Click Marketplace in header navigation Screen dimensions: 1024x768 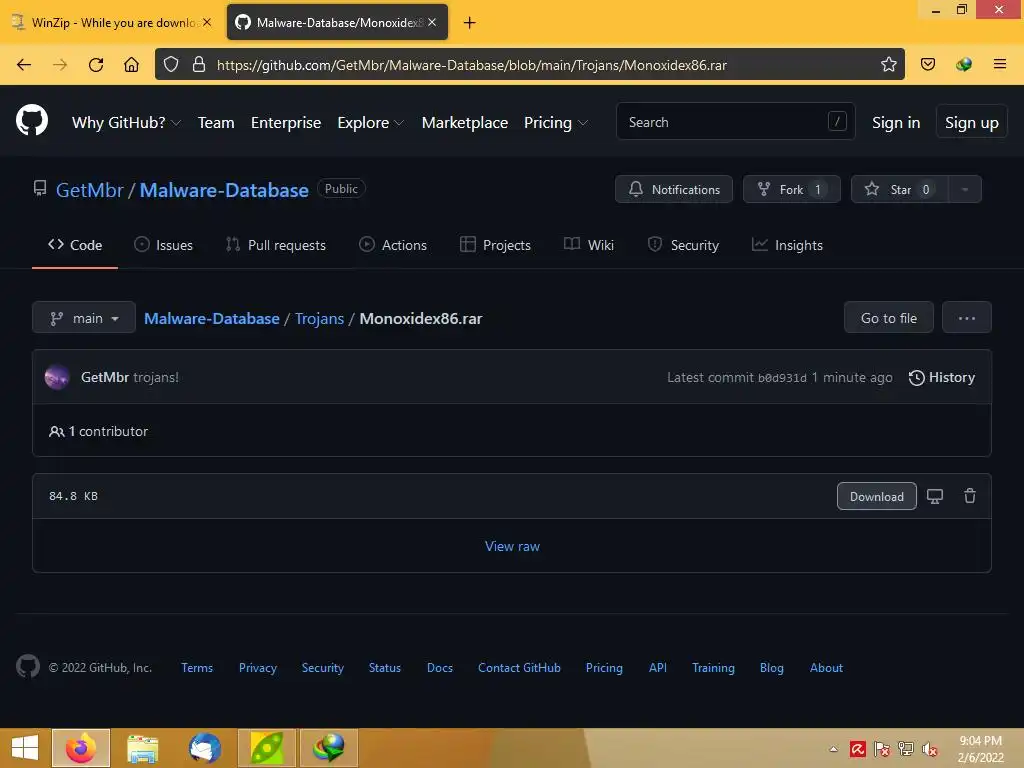point(465,122)
